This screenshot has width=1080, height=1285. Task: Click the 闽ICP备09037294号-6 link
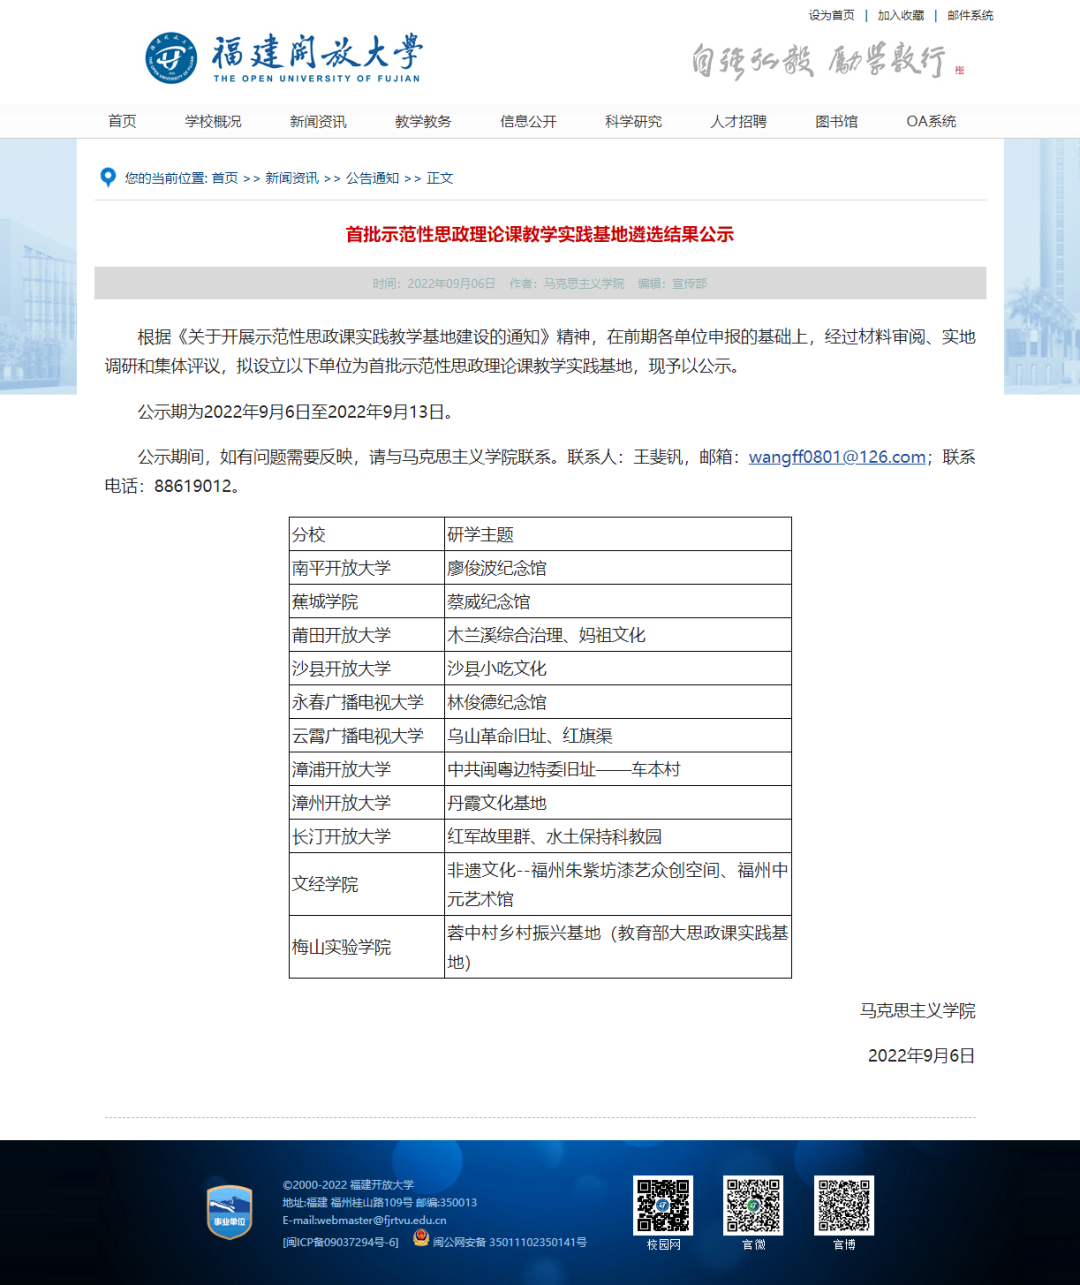point(341,1242)
